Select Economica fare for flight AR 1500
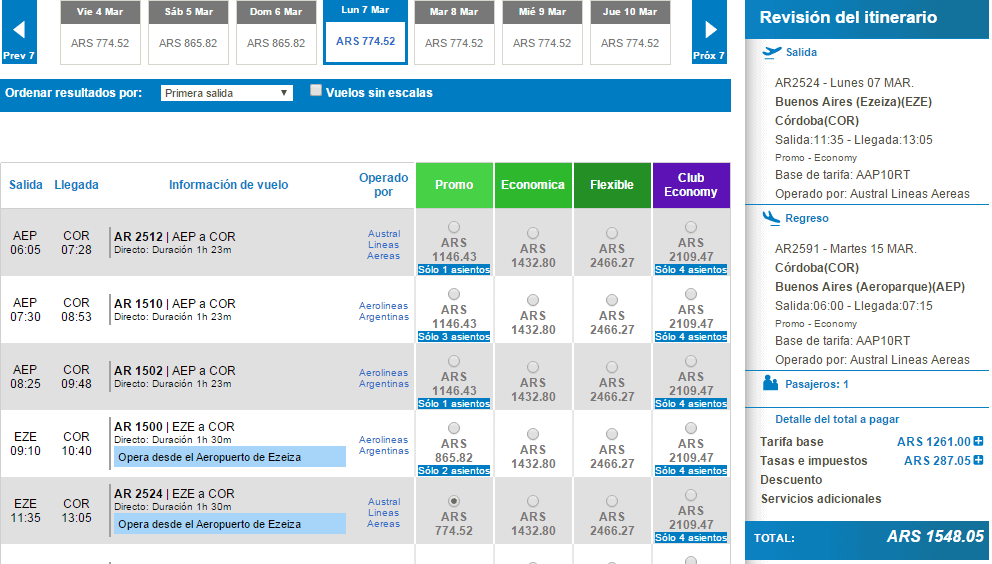Viewport: 992px width, 564px height. click(533, 434)
